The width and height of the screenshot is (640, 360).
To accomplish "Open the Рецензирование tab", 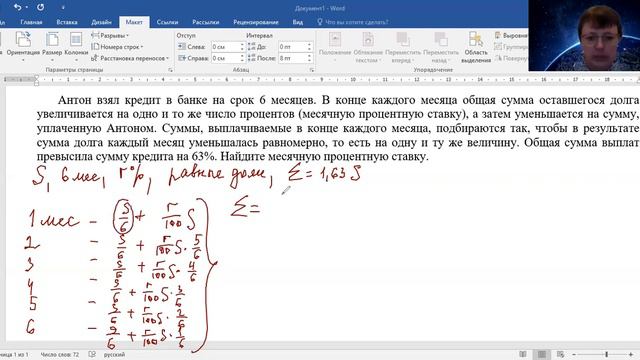I will tap(256, 22).
